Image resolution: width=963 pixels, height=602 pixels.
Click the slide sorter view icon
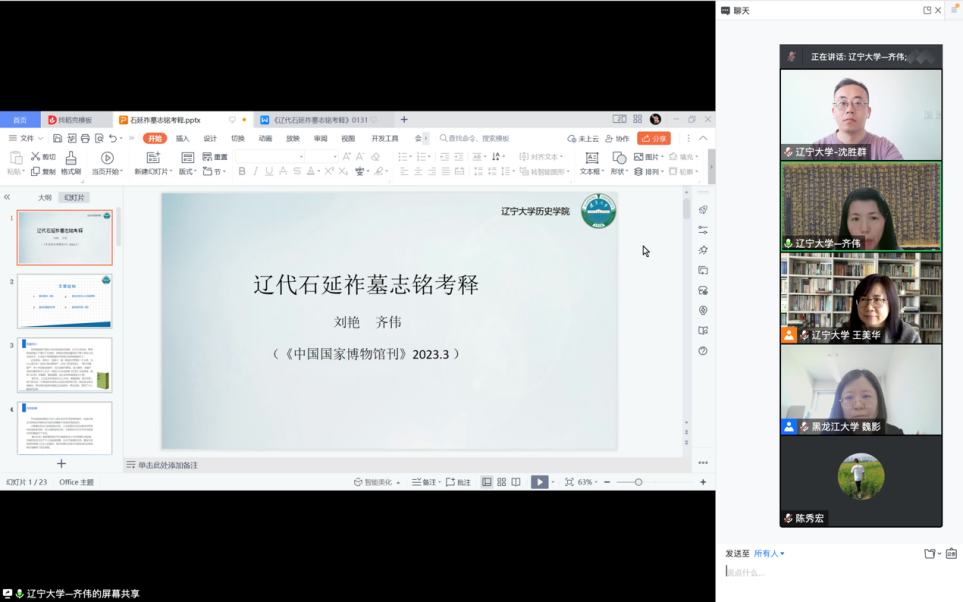click(501, 482)
